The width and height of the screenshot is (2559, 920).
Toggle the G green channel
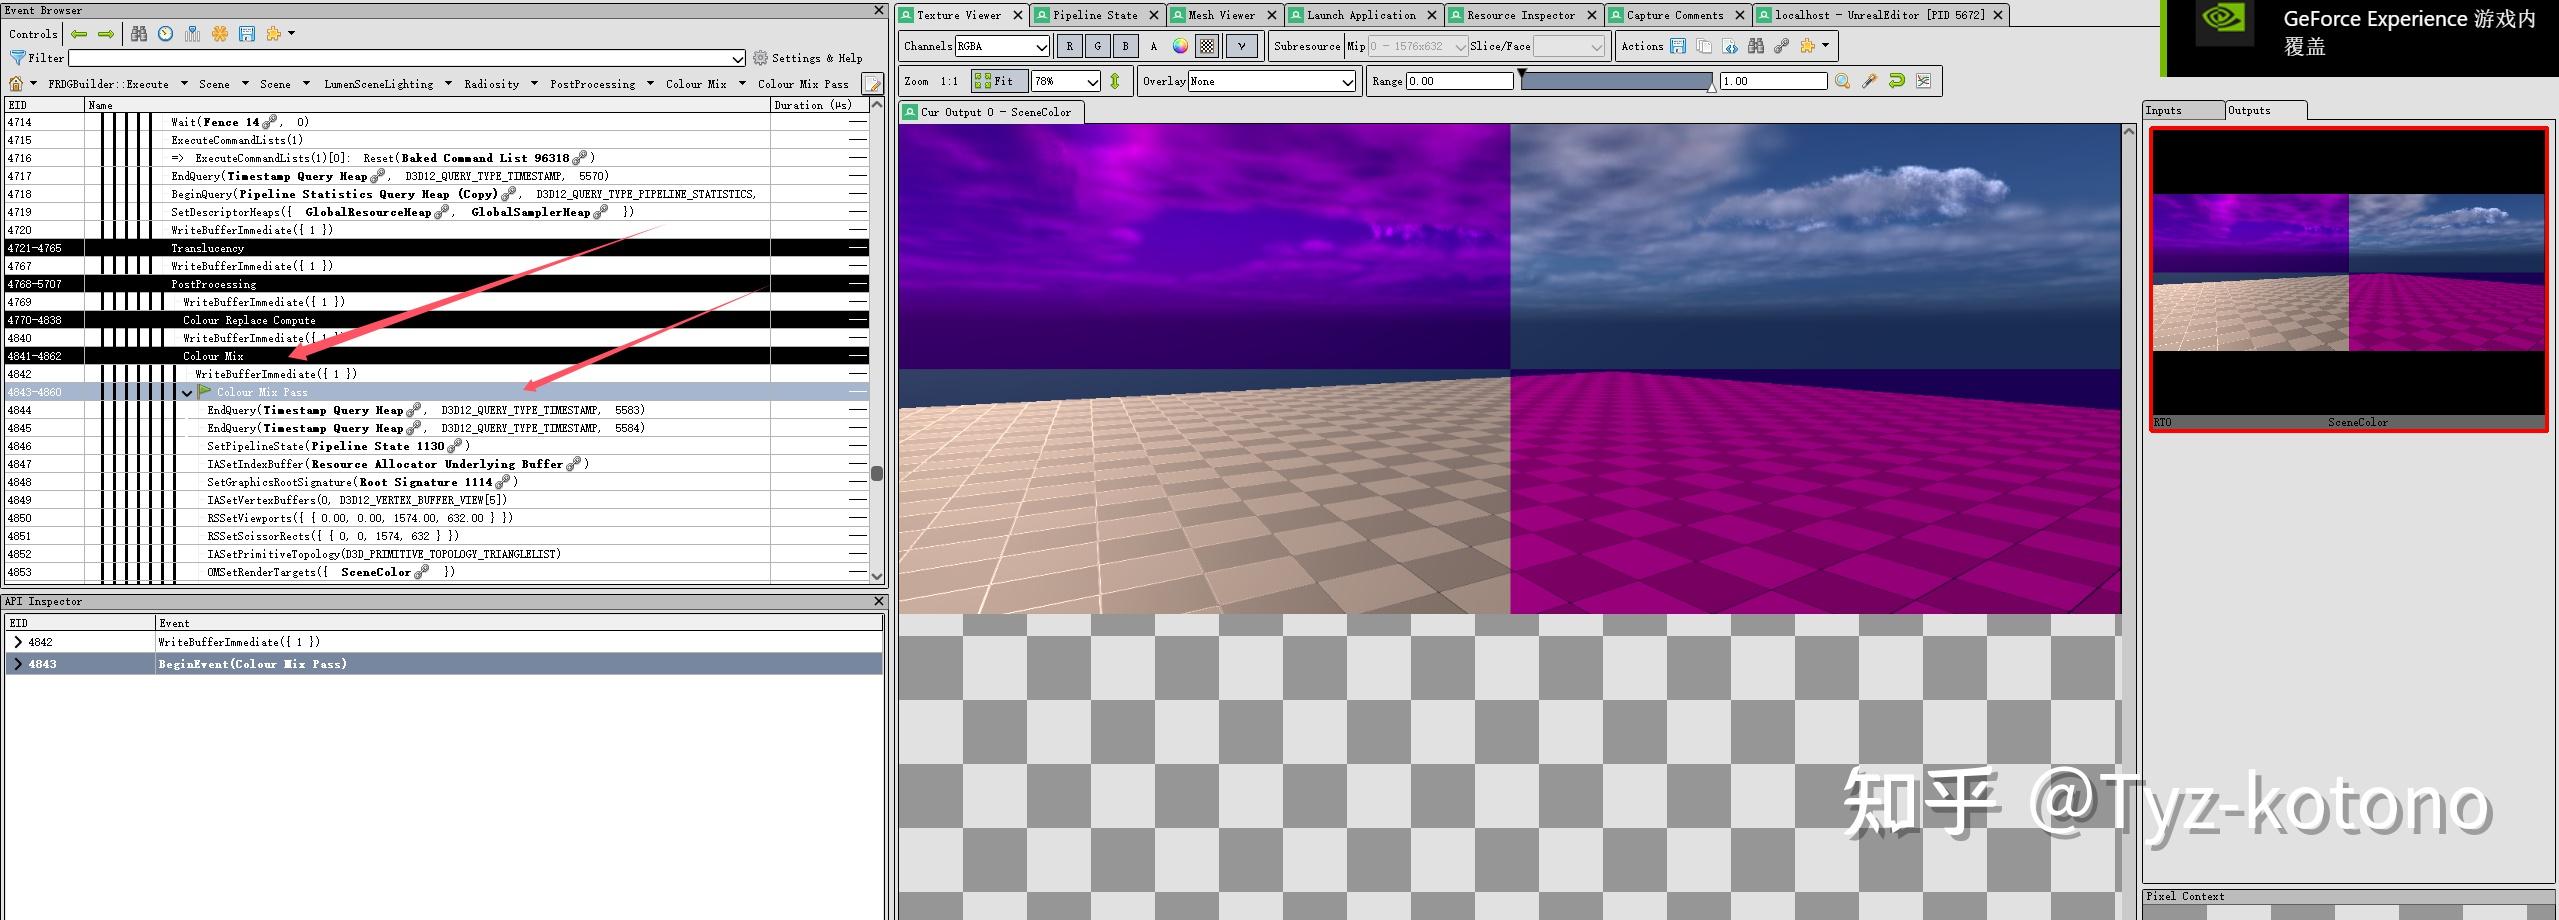(1097, 46)
